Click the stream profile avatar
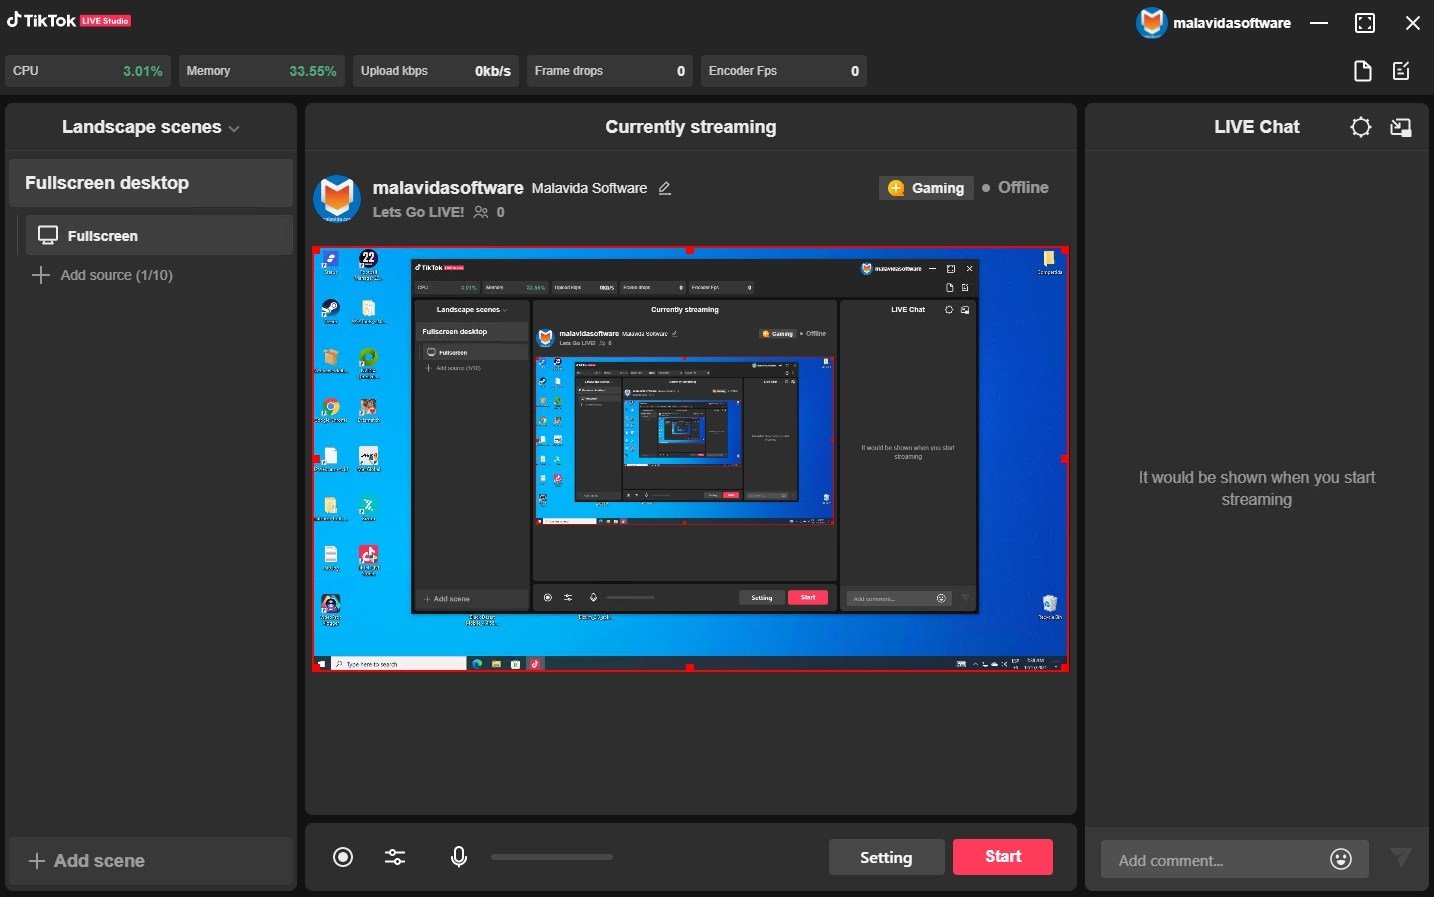 coord(337,198)
